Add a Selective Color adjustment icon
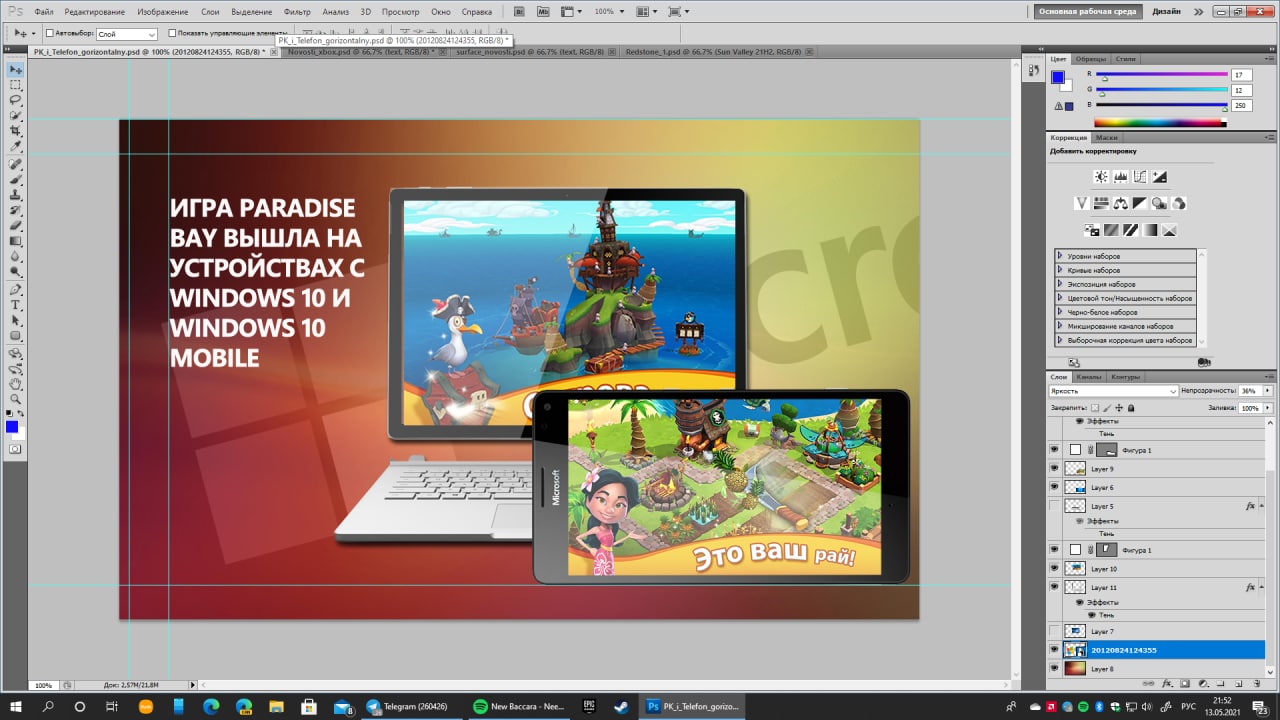1280x720 pixels. (x=1169, y=230)
